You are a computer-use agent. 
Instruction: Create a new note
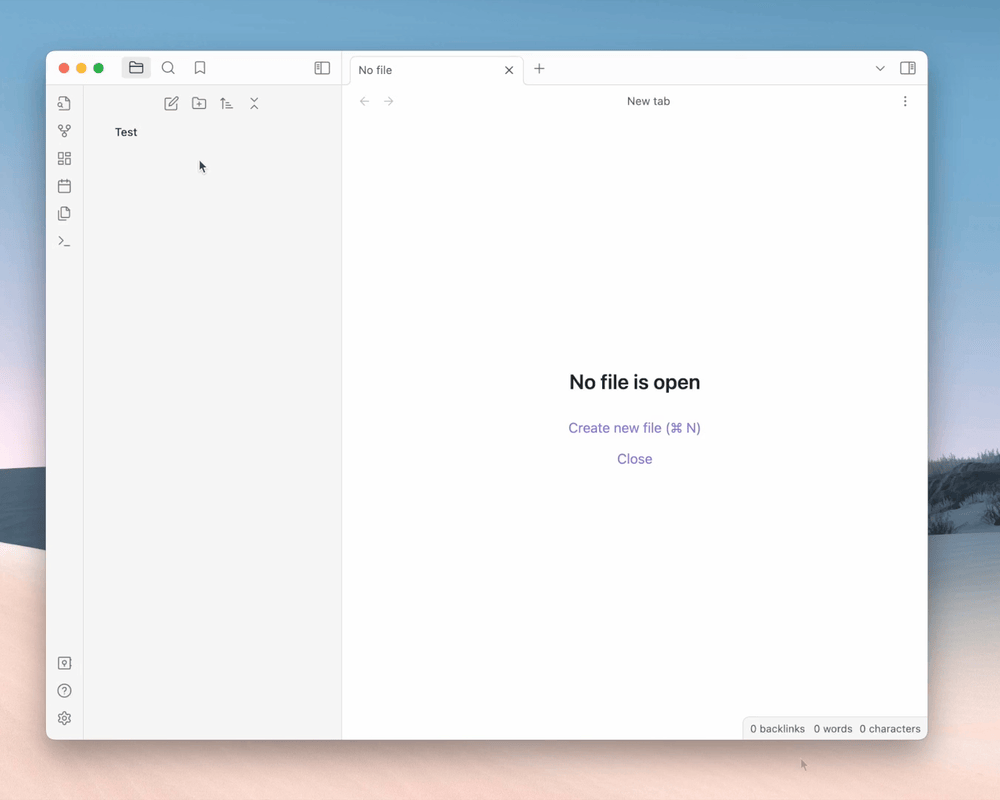(171, 103)
